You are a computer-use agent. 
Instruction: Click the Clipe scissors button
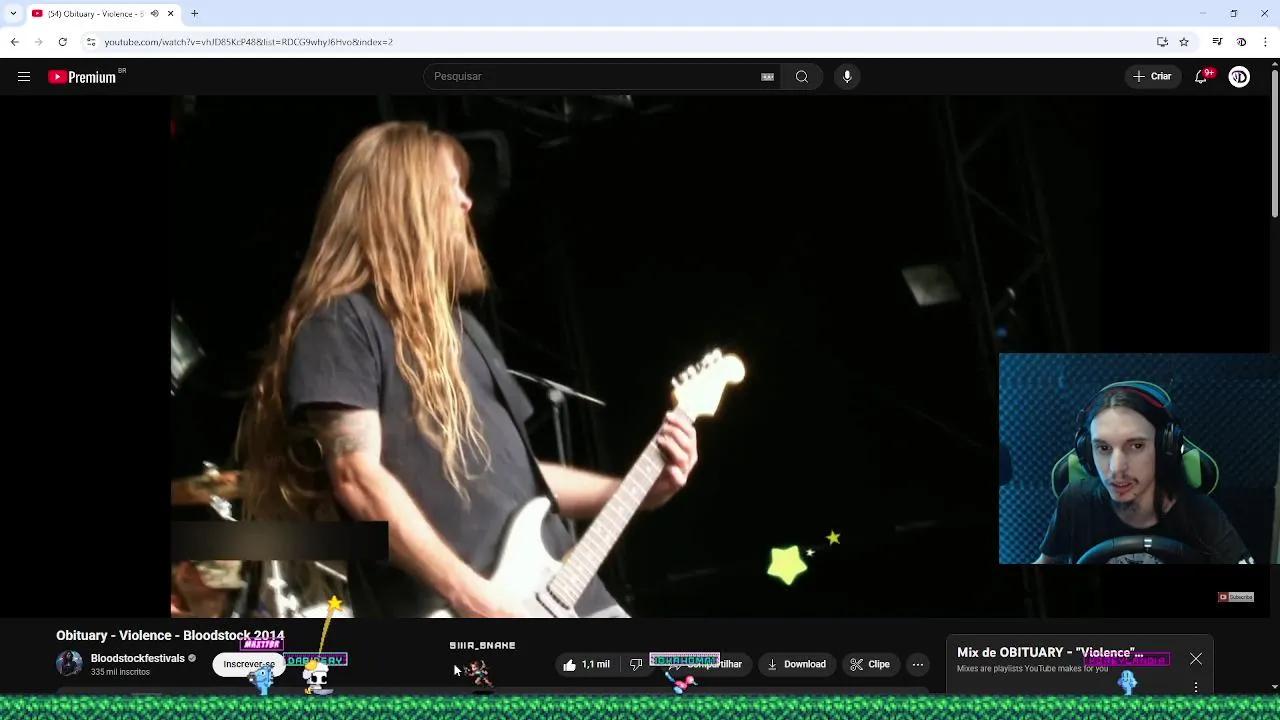870,664
